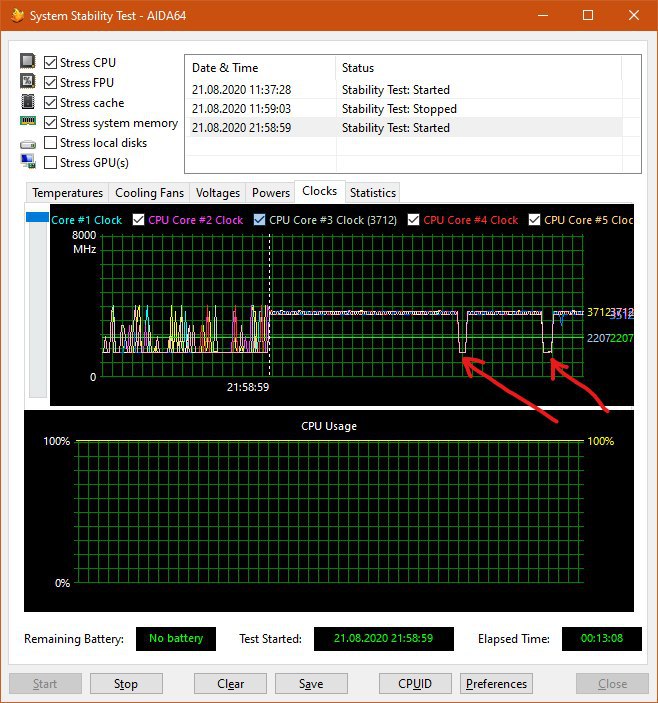The width and height of the screenshot is (658, 703).
Task: Click the cache chip icon beside Stress cache
Action: pos(28,101)
